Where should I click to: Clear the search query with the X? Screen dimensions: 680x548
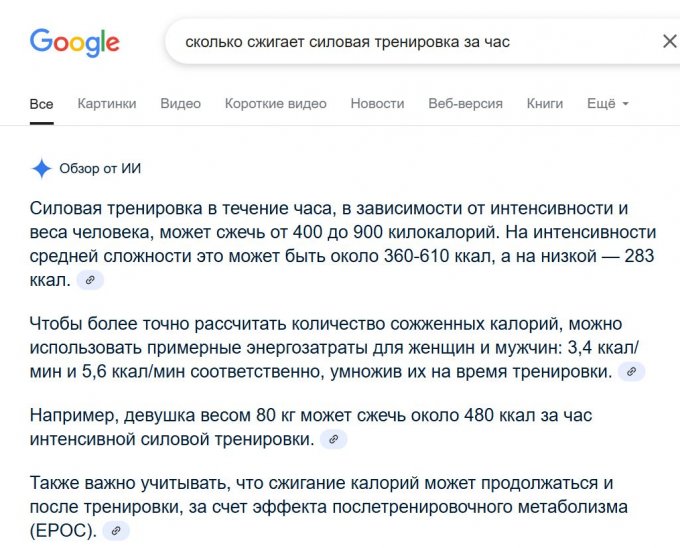pos(669,42)
